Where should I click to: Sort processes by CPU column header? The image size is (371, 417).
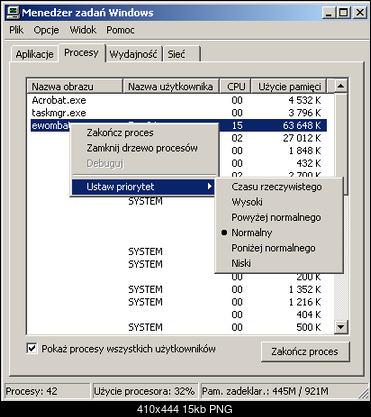pos(235,86)
